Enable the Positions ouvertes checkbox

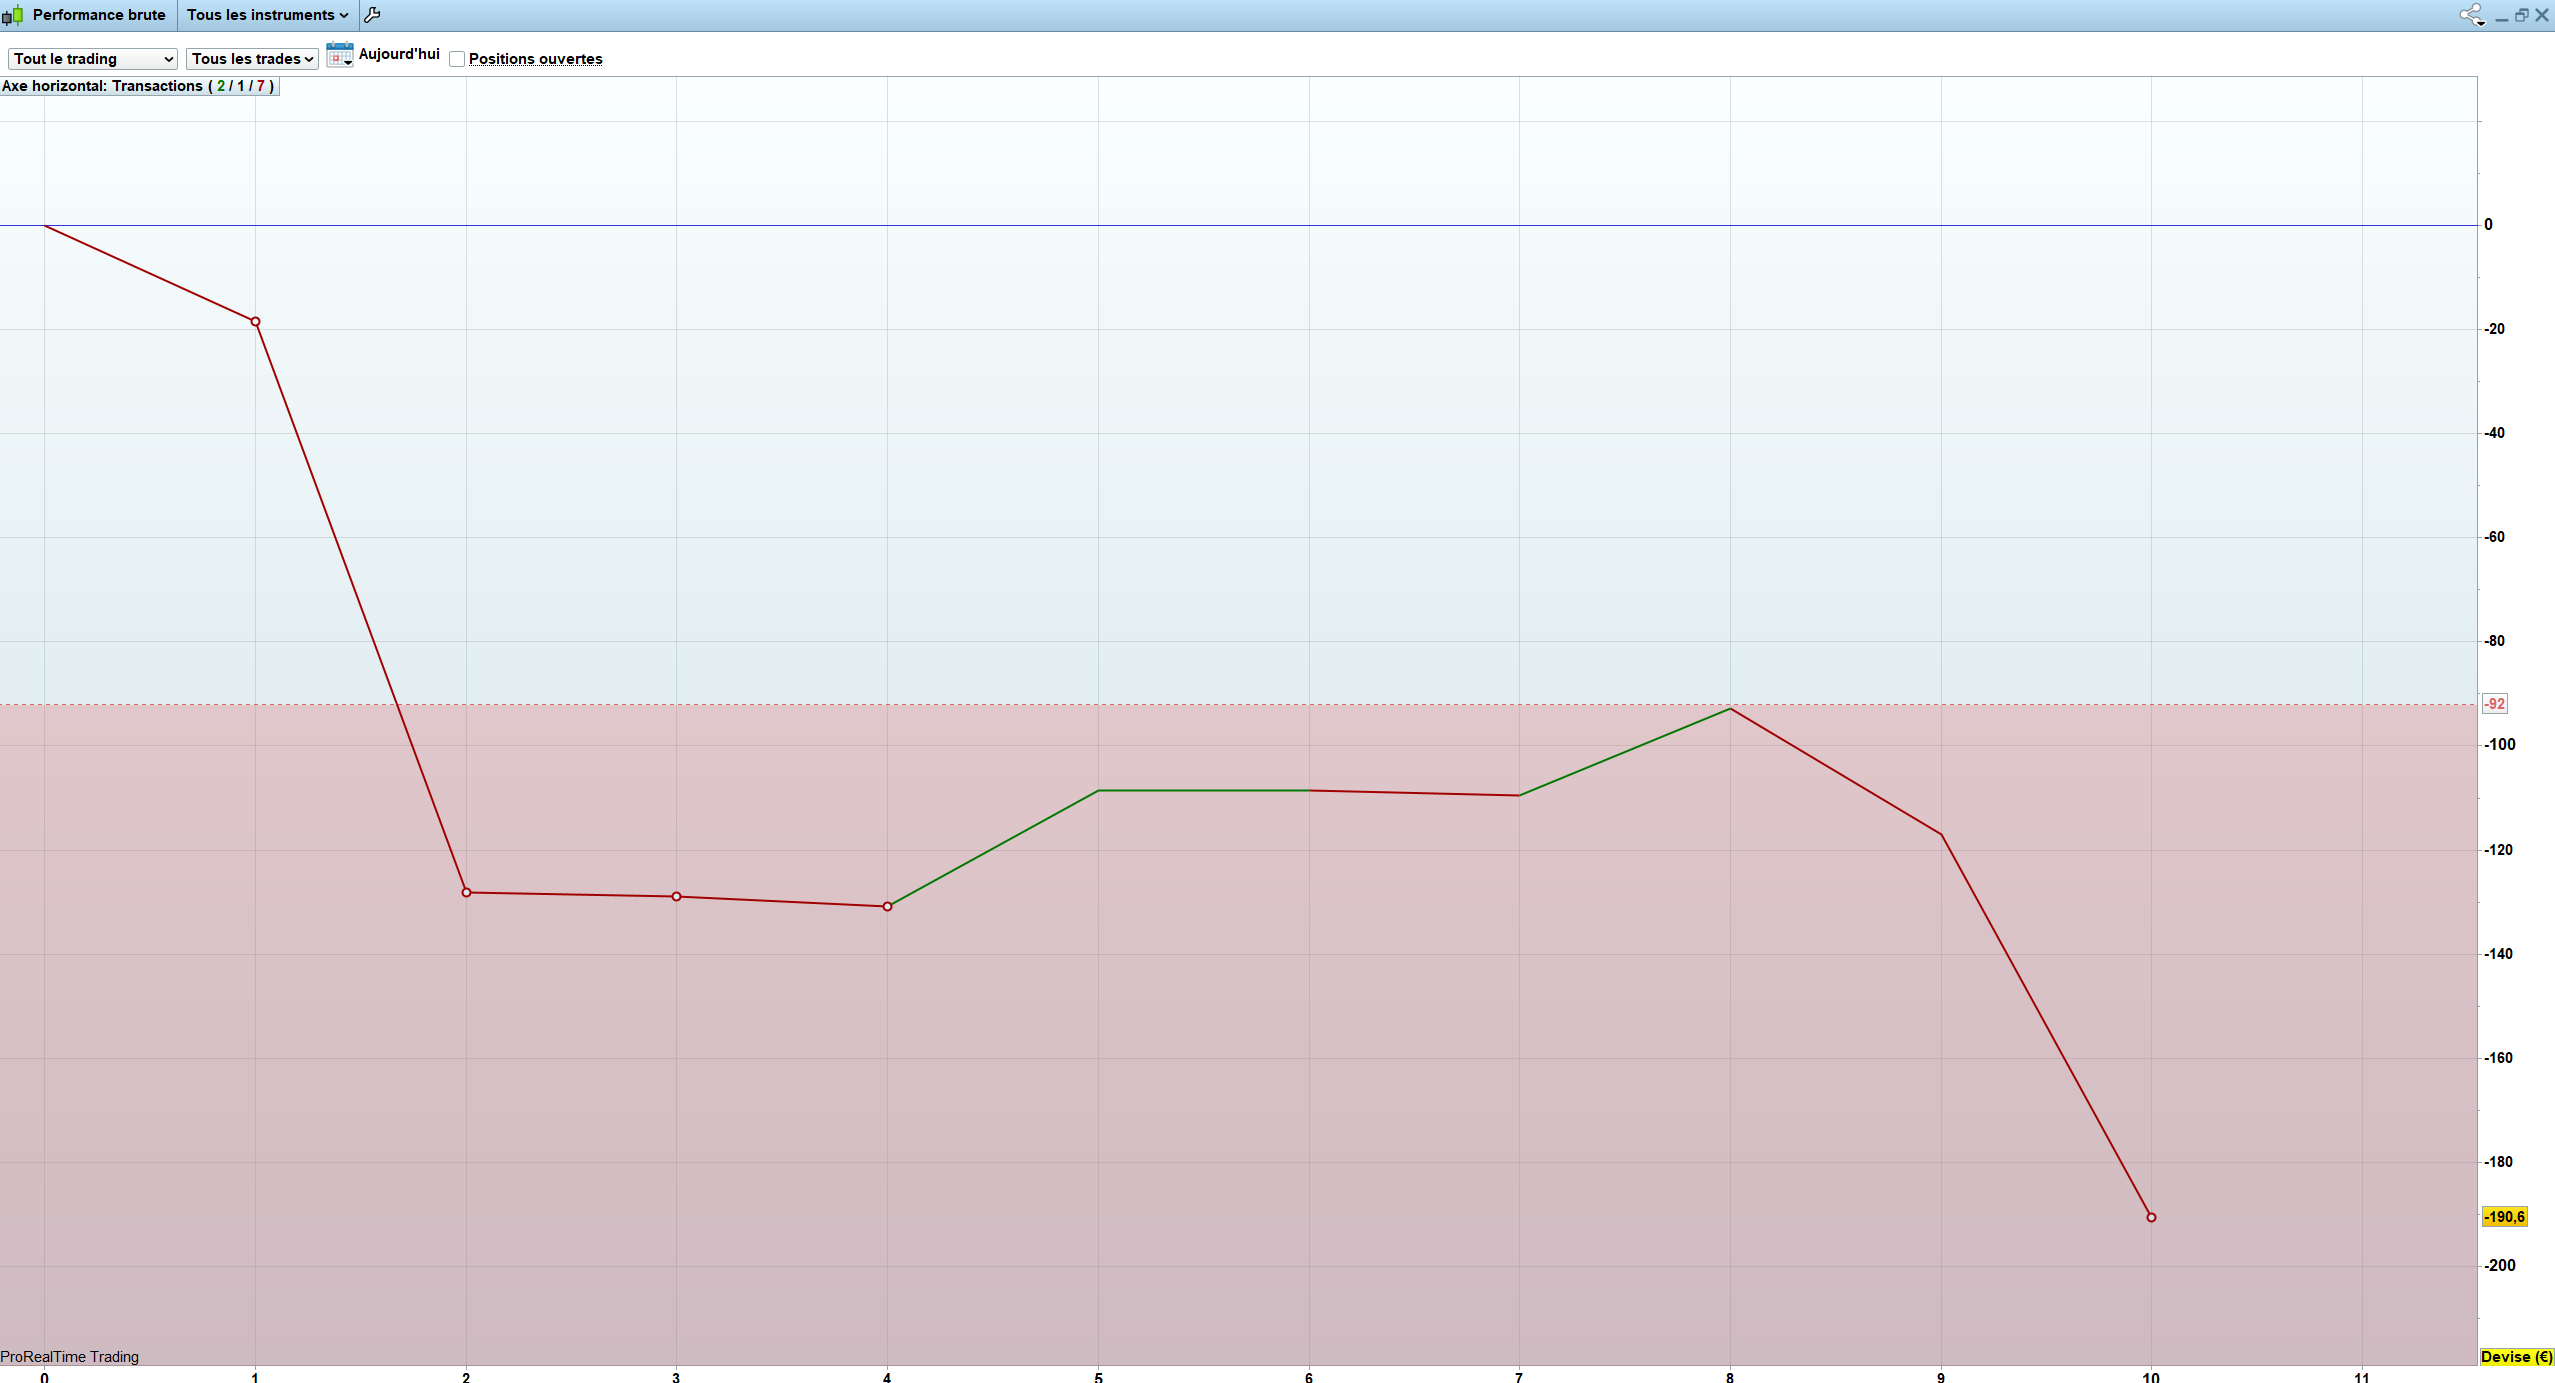(457, 59)
